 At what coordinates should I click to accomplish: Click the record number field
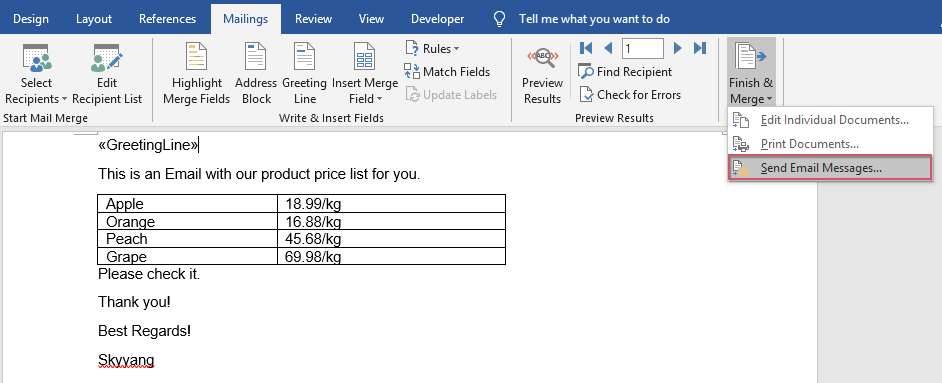642,48
